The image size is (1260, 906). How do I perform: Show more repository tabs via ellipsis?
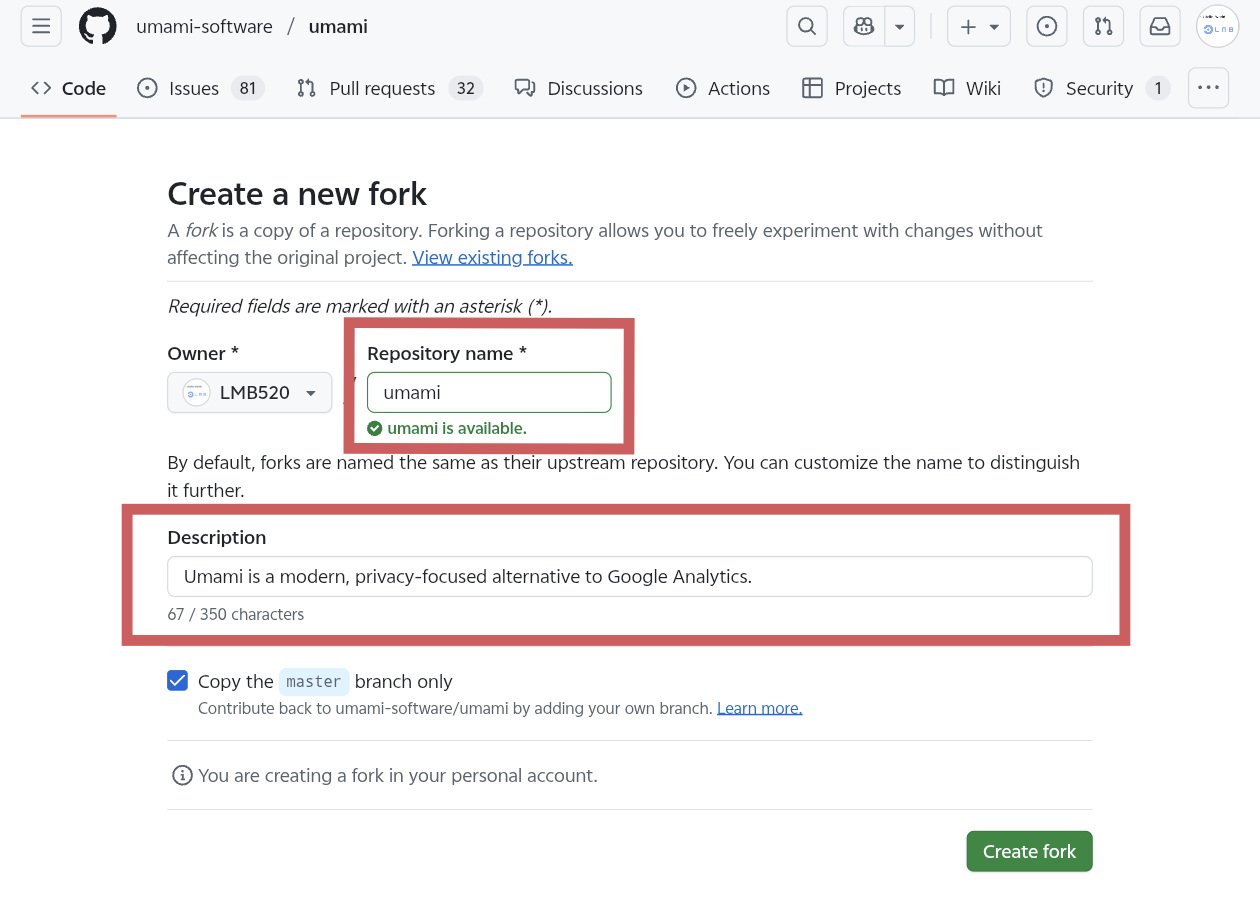tap(1208, 88)
